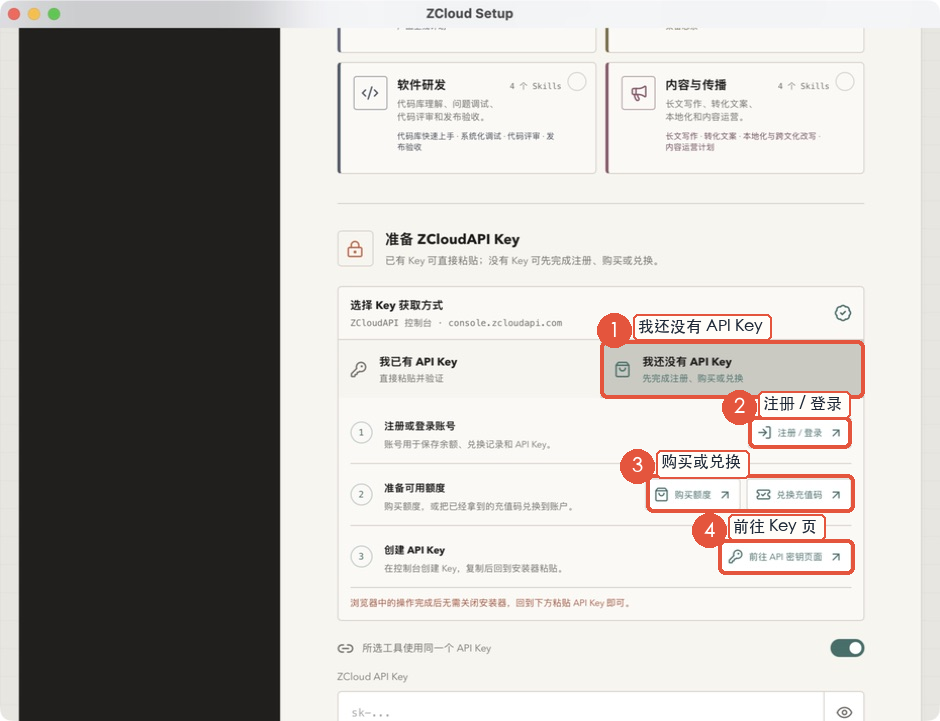Click the yellow minimize window button
940x721 pixels.
(34, 14)
